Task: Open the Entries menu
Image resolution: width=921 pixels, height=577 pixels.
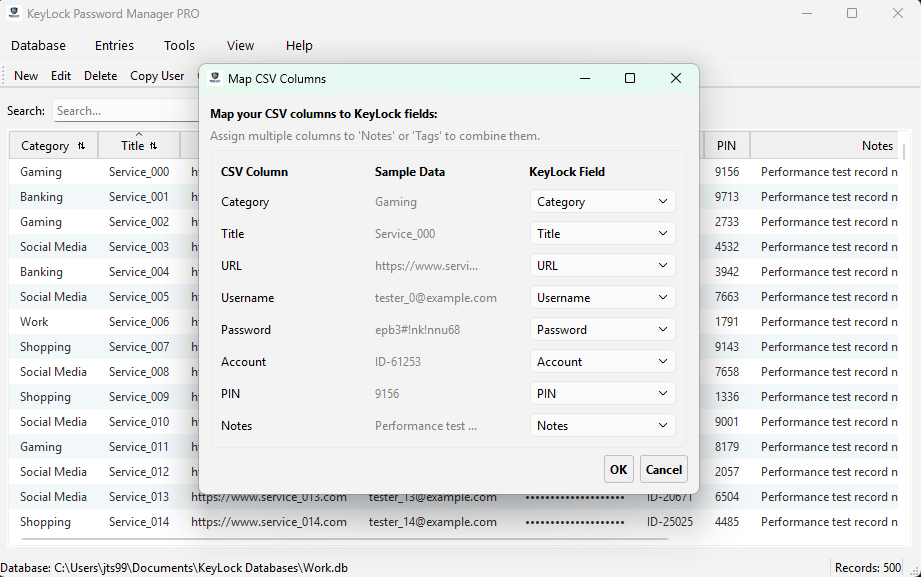Action: click(115, 45)
